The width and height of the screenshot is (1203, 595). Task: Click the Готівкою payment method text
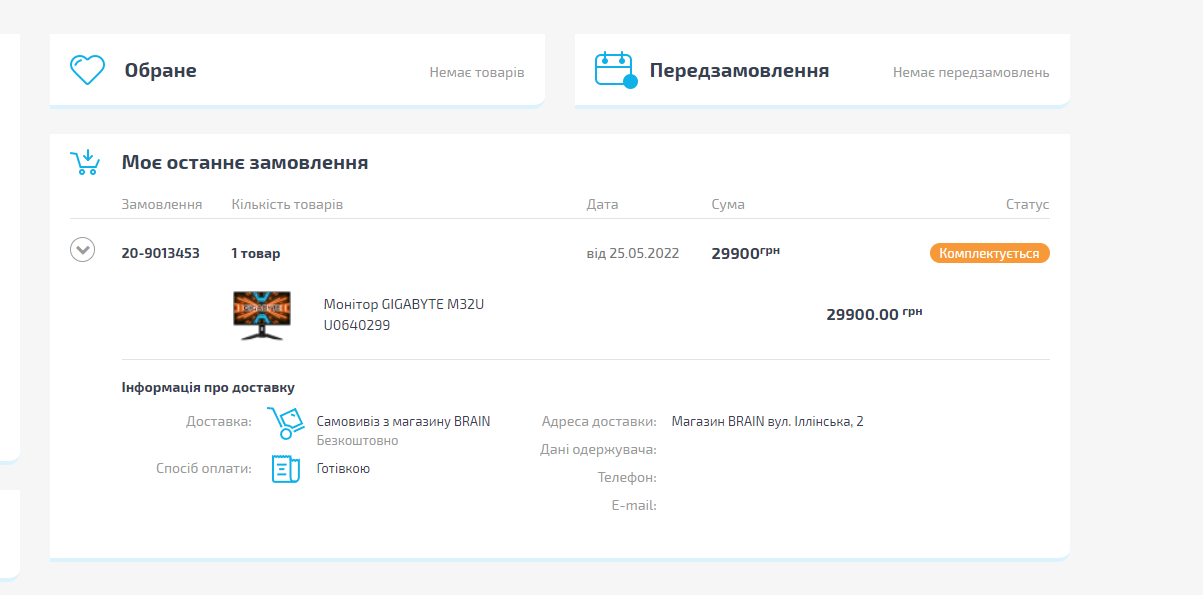[x=343, y=468]
